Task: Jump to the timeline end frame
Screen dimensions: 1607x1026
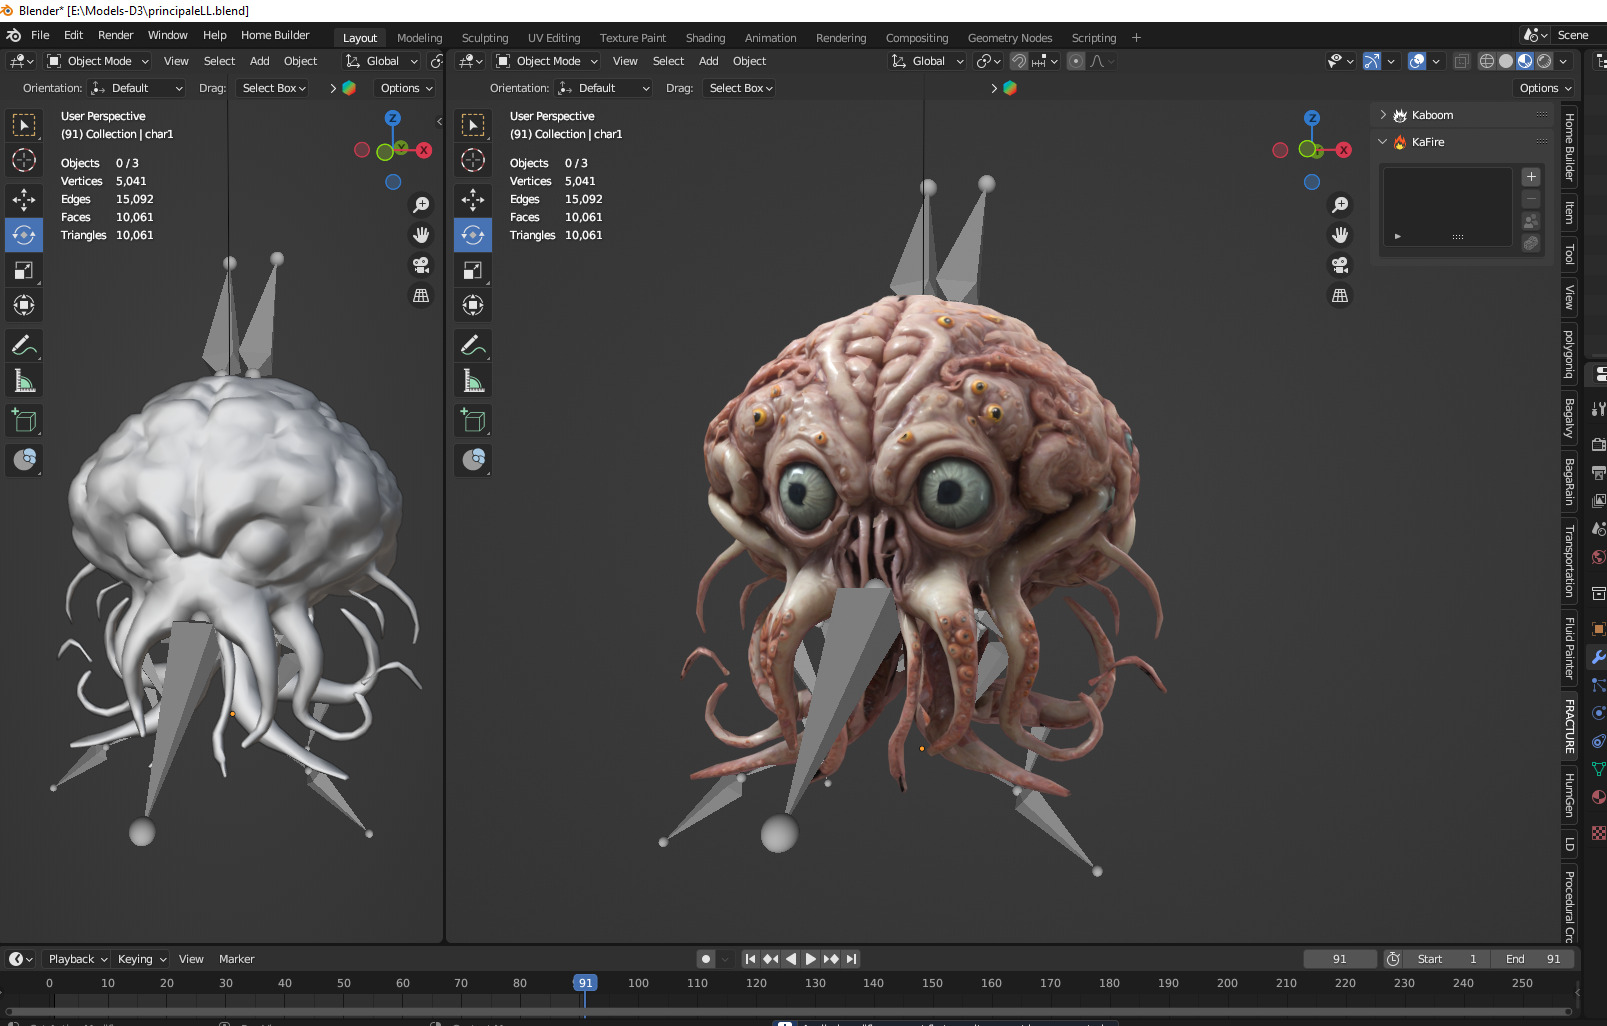Action: 852,959
